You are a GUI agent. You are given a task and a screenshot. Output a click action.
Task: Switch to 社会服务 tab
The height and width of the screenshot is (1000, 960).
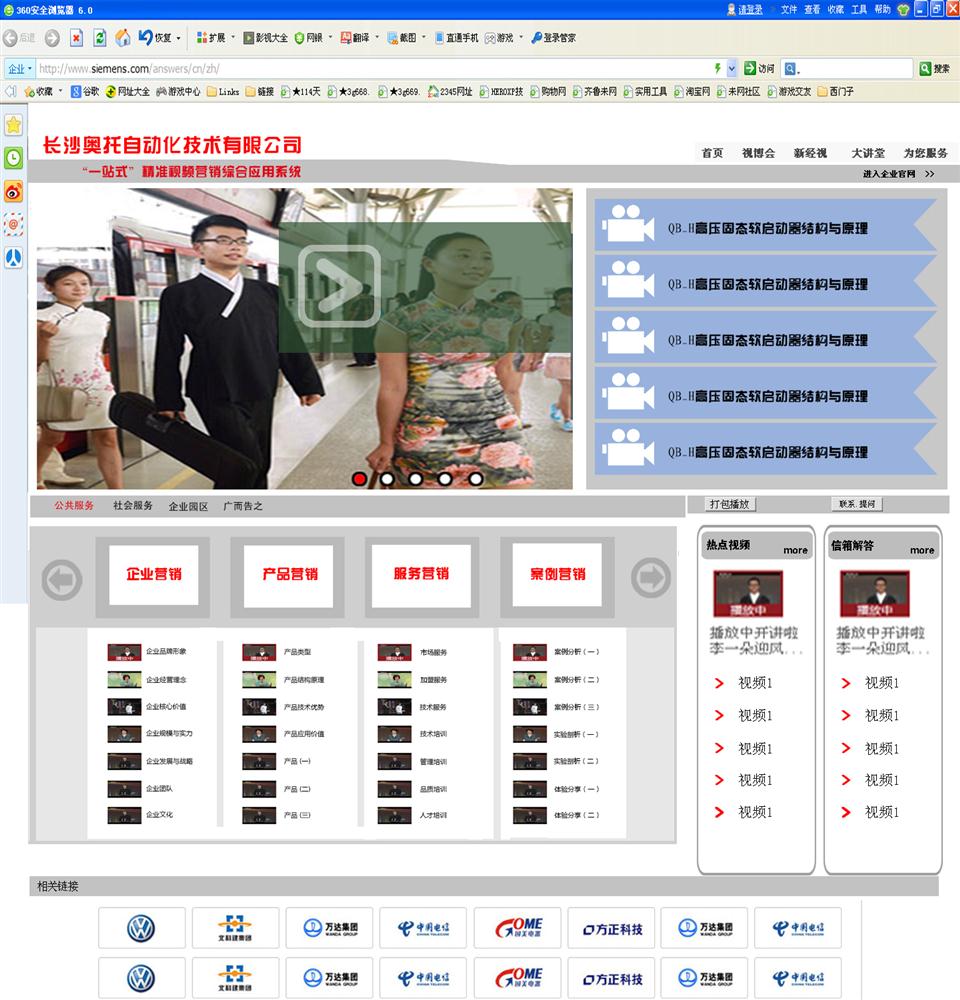click(133, 505)
